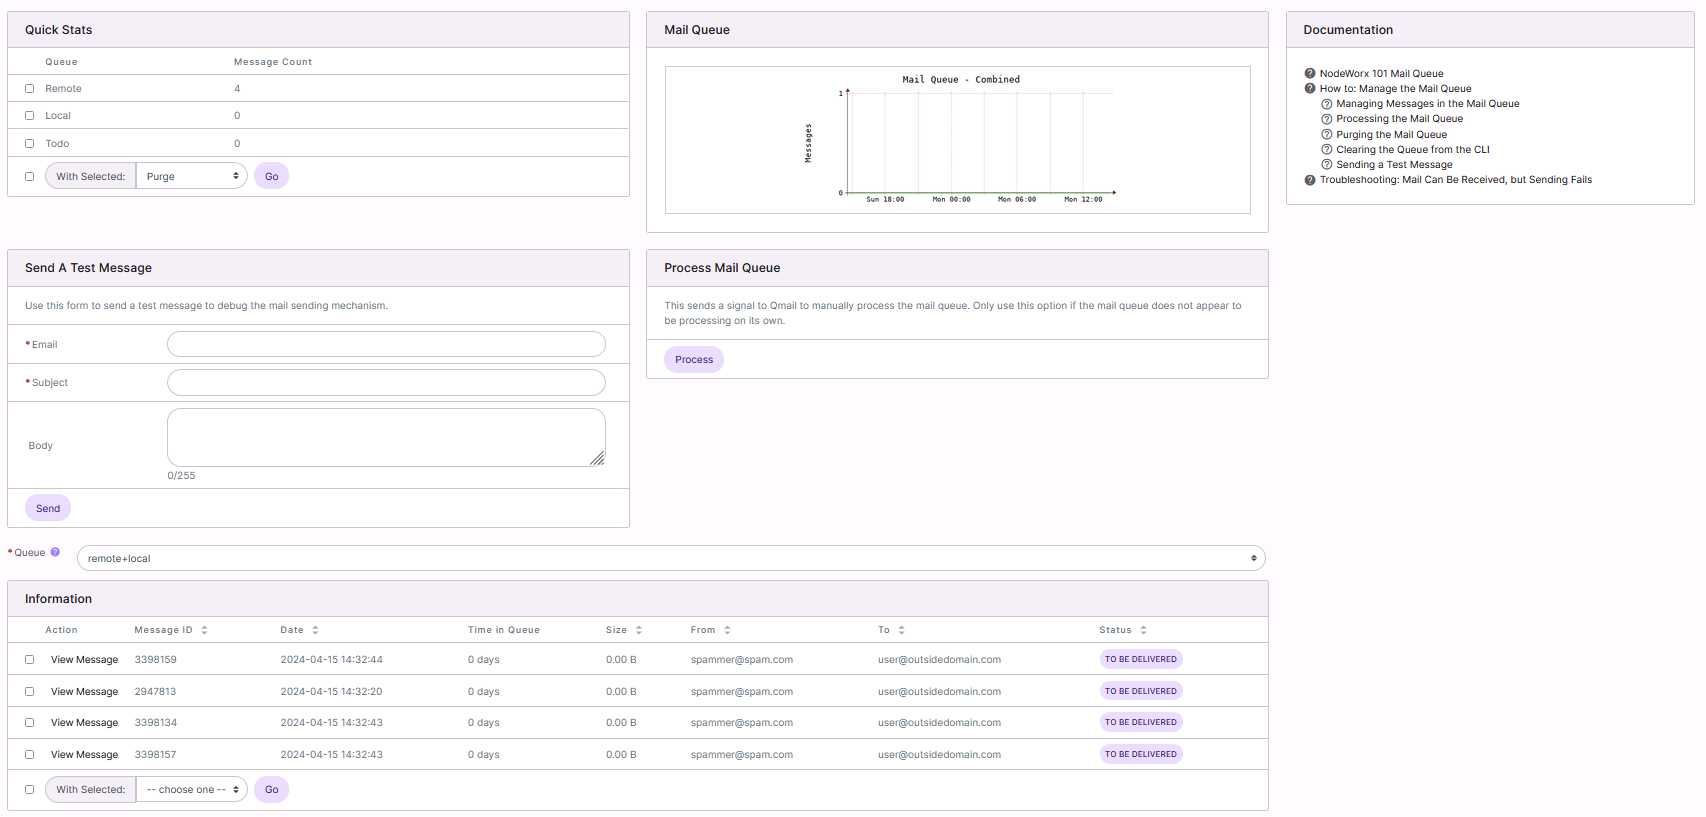Click question icon beside Managing Messages in the Mail Queue
Viewport: 1706px width, 817px height.
click(1326, 104)
